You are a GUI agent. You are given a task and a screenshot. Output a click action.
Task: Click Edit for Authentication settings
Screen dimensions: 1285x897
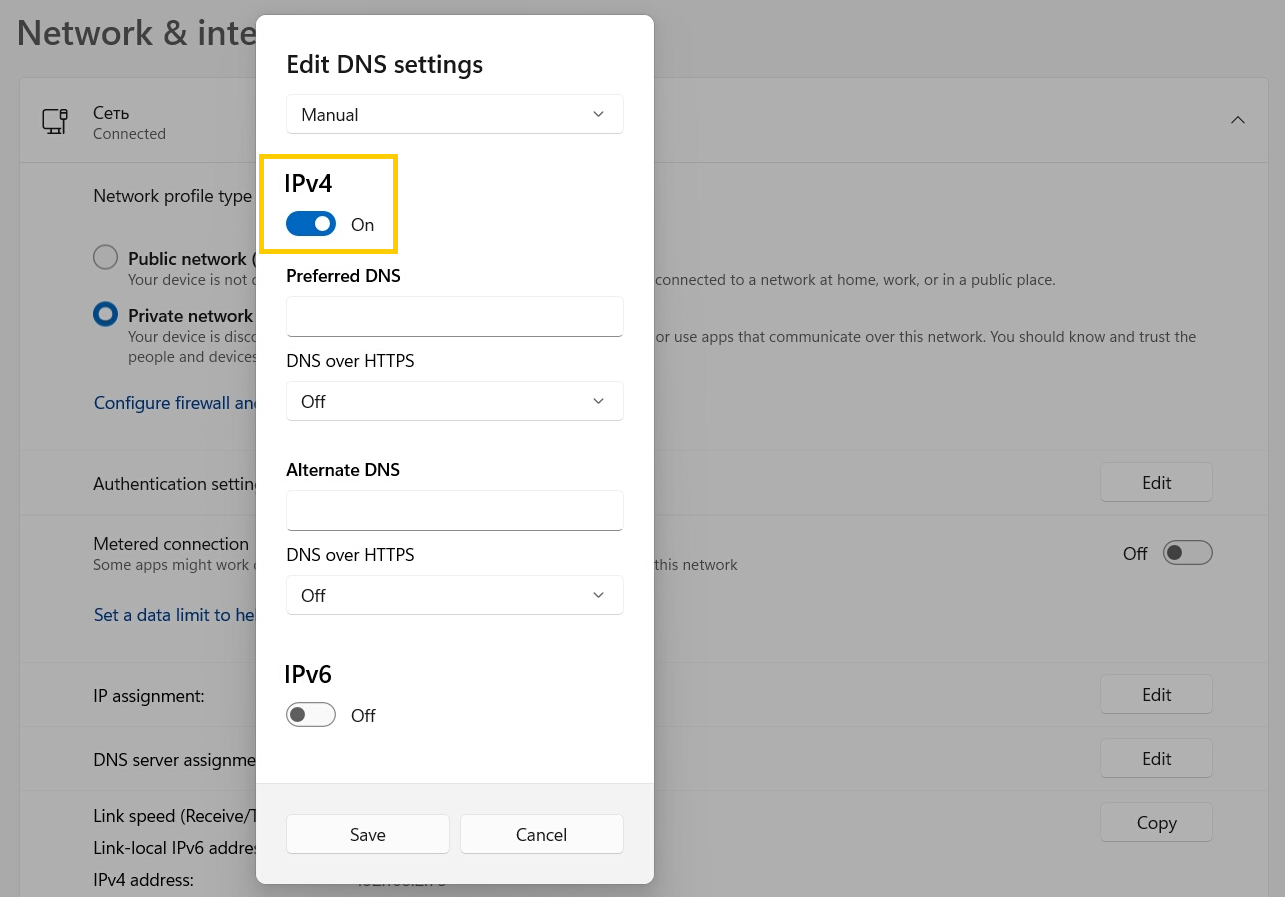click(x=1156, y=482)
